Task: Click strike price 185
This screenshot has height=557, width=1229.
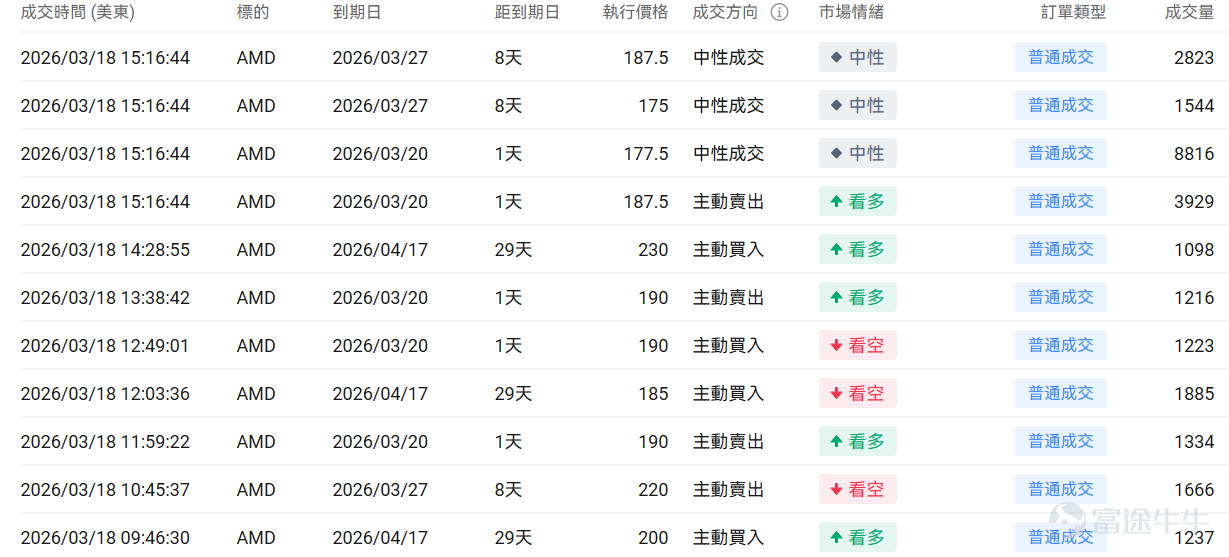Action: coord(653,394)
